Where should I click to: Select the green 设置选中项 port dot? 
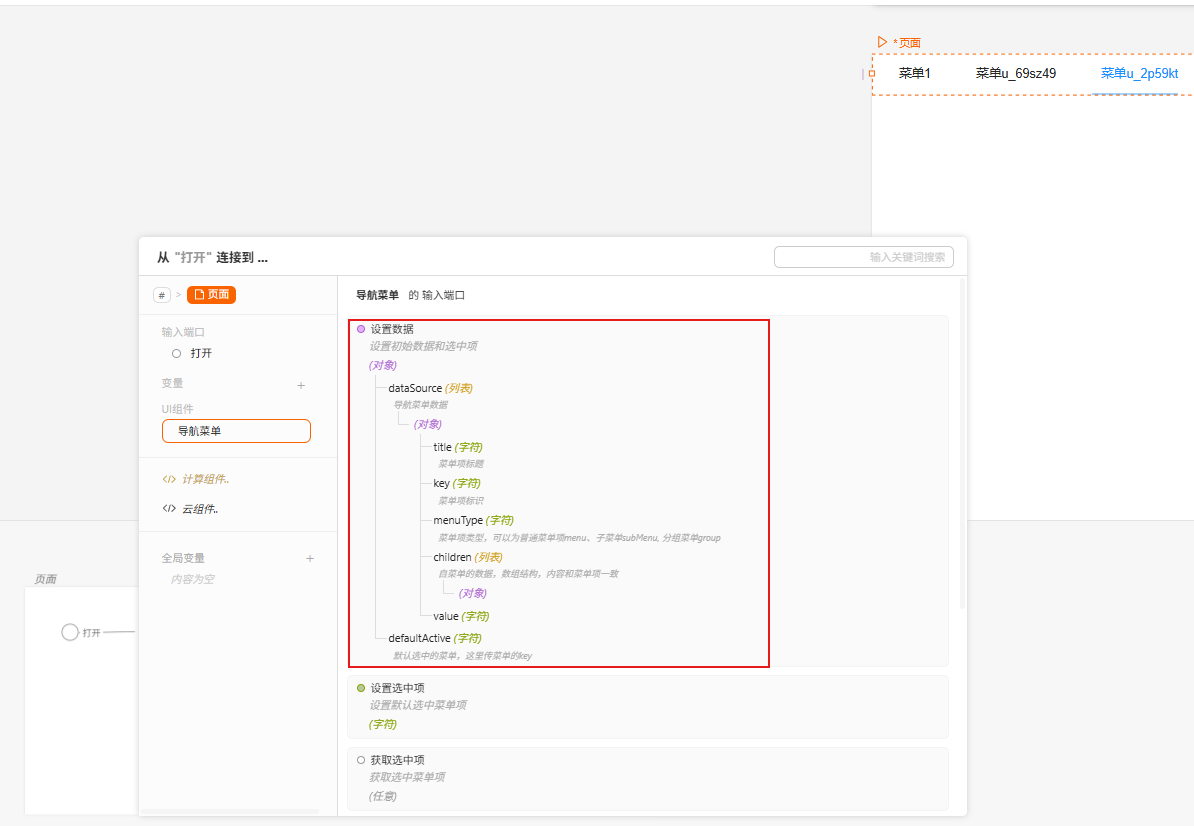(x=361, y=688)
